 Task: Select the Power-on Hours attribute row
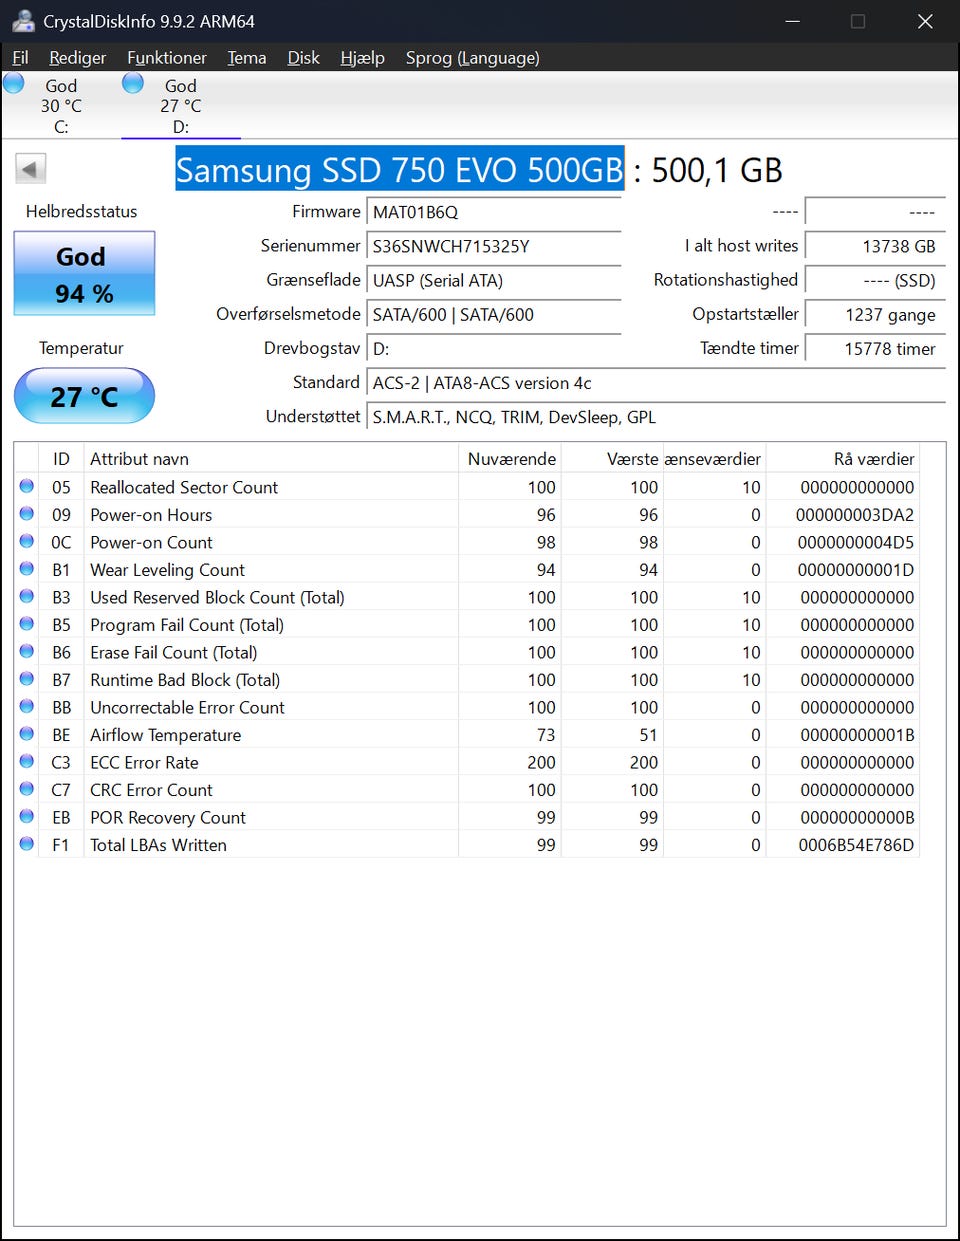468,514
